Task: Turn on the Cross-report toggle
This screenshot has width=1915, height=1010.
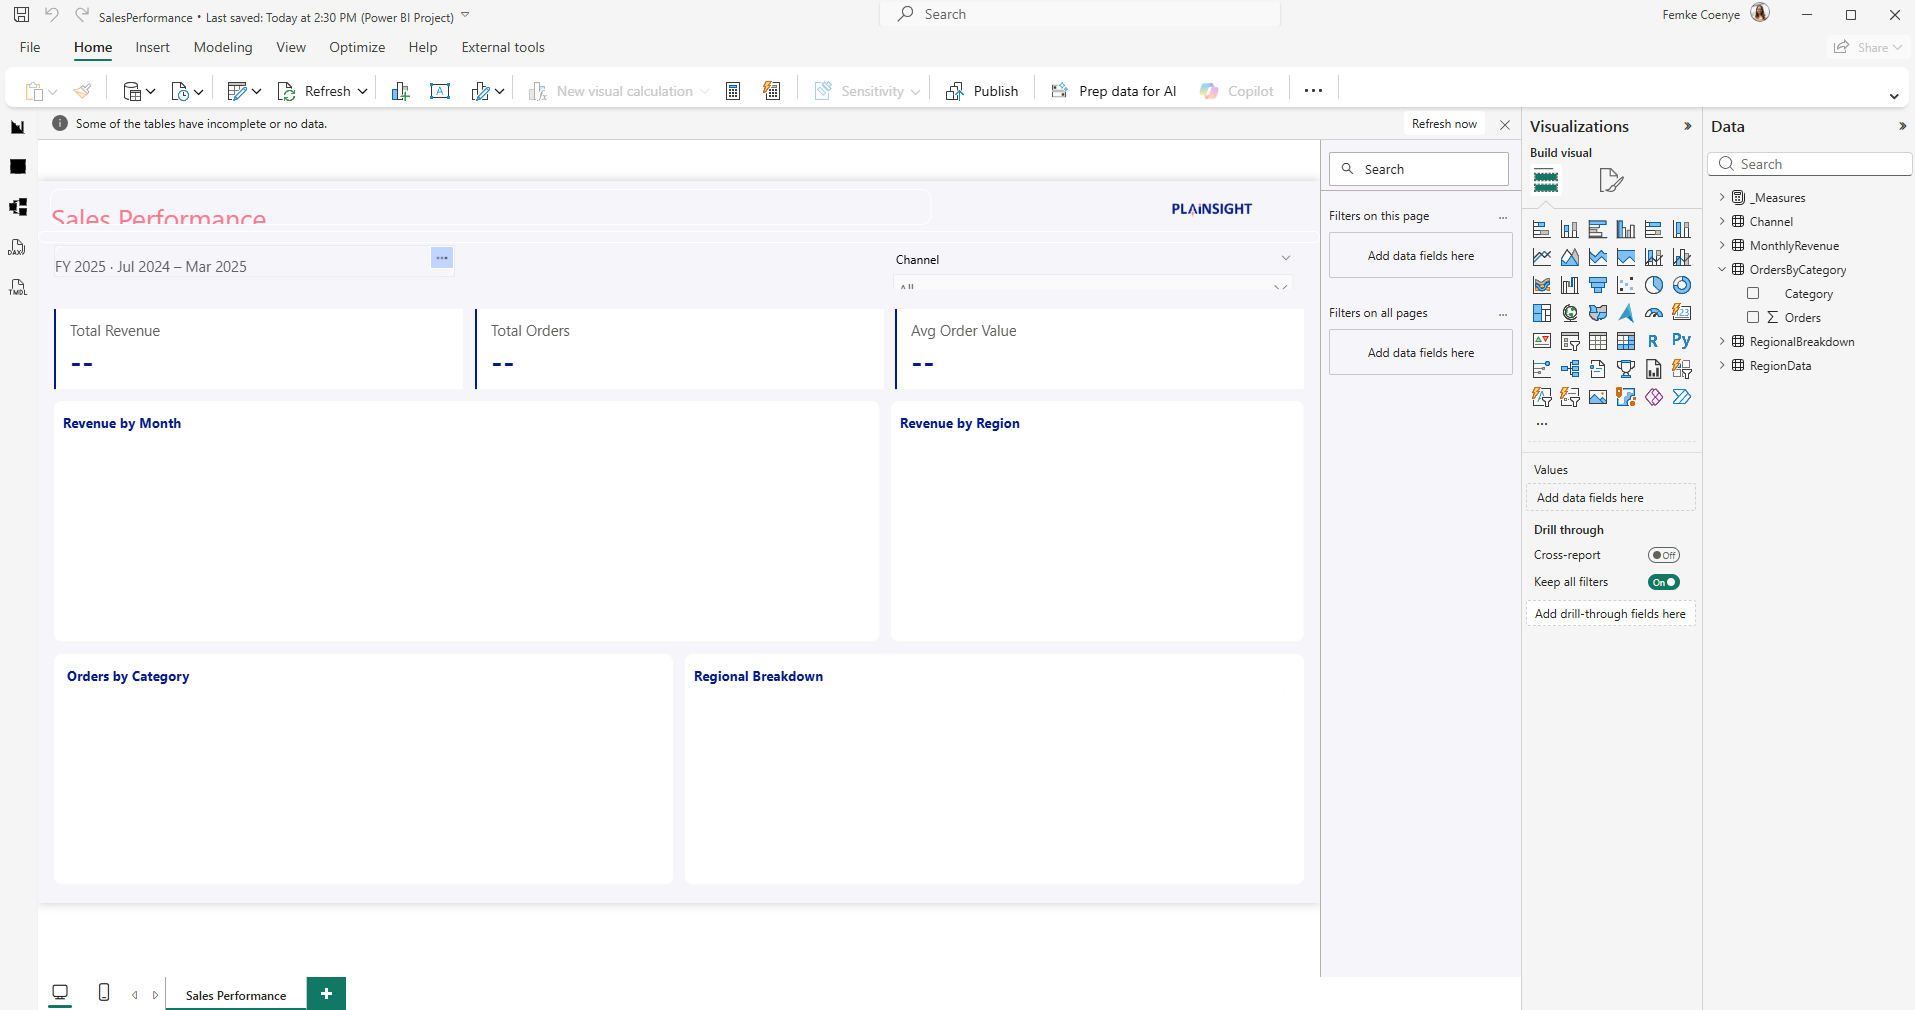Action: point(1664,555)
